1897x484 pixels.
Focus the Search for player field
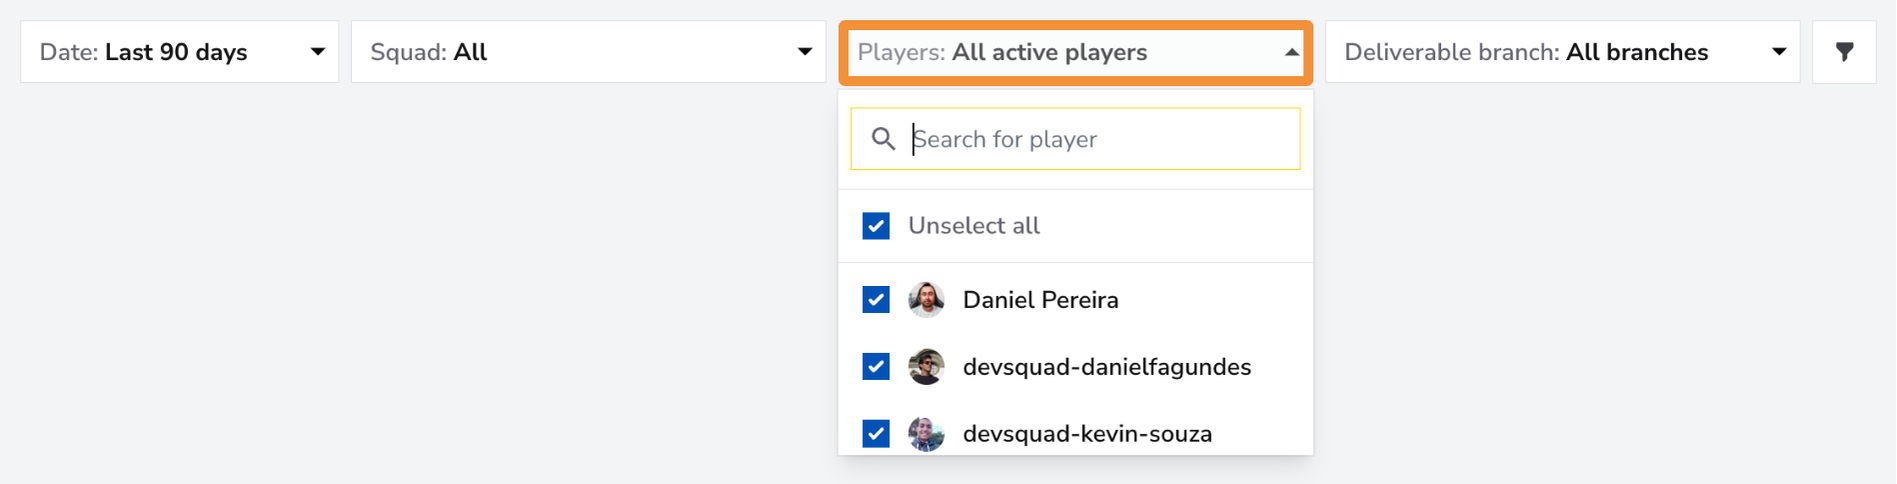tap(1076, 139)
